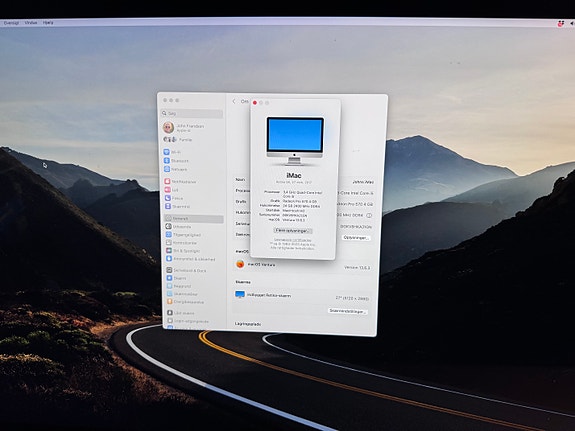Go back with the chevron arrow
Screen dimensions: 575x431
[x=234, y=101]
